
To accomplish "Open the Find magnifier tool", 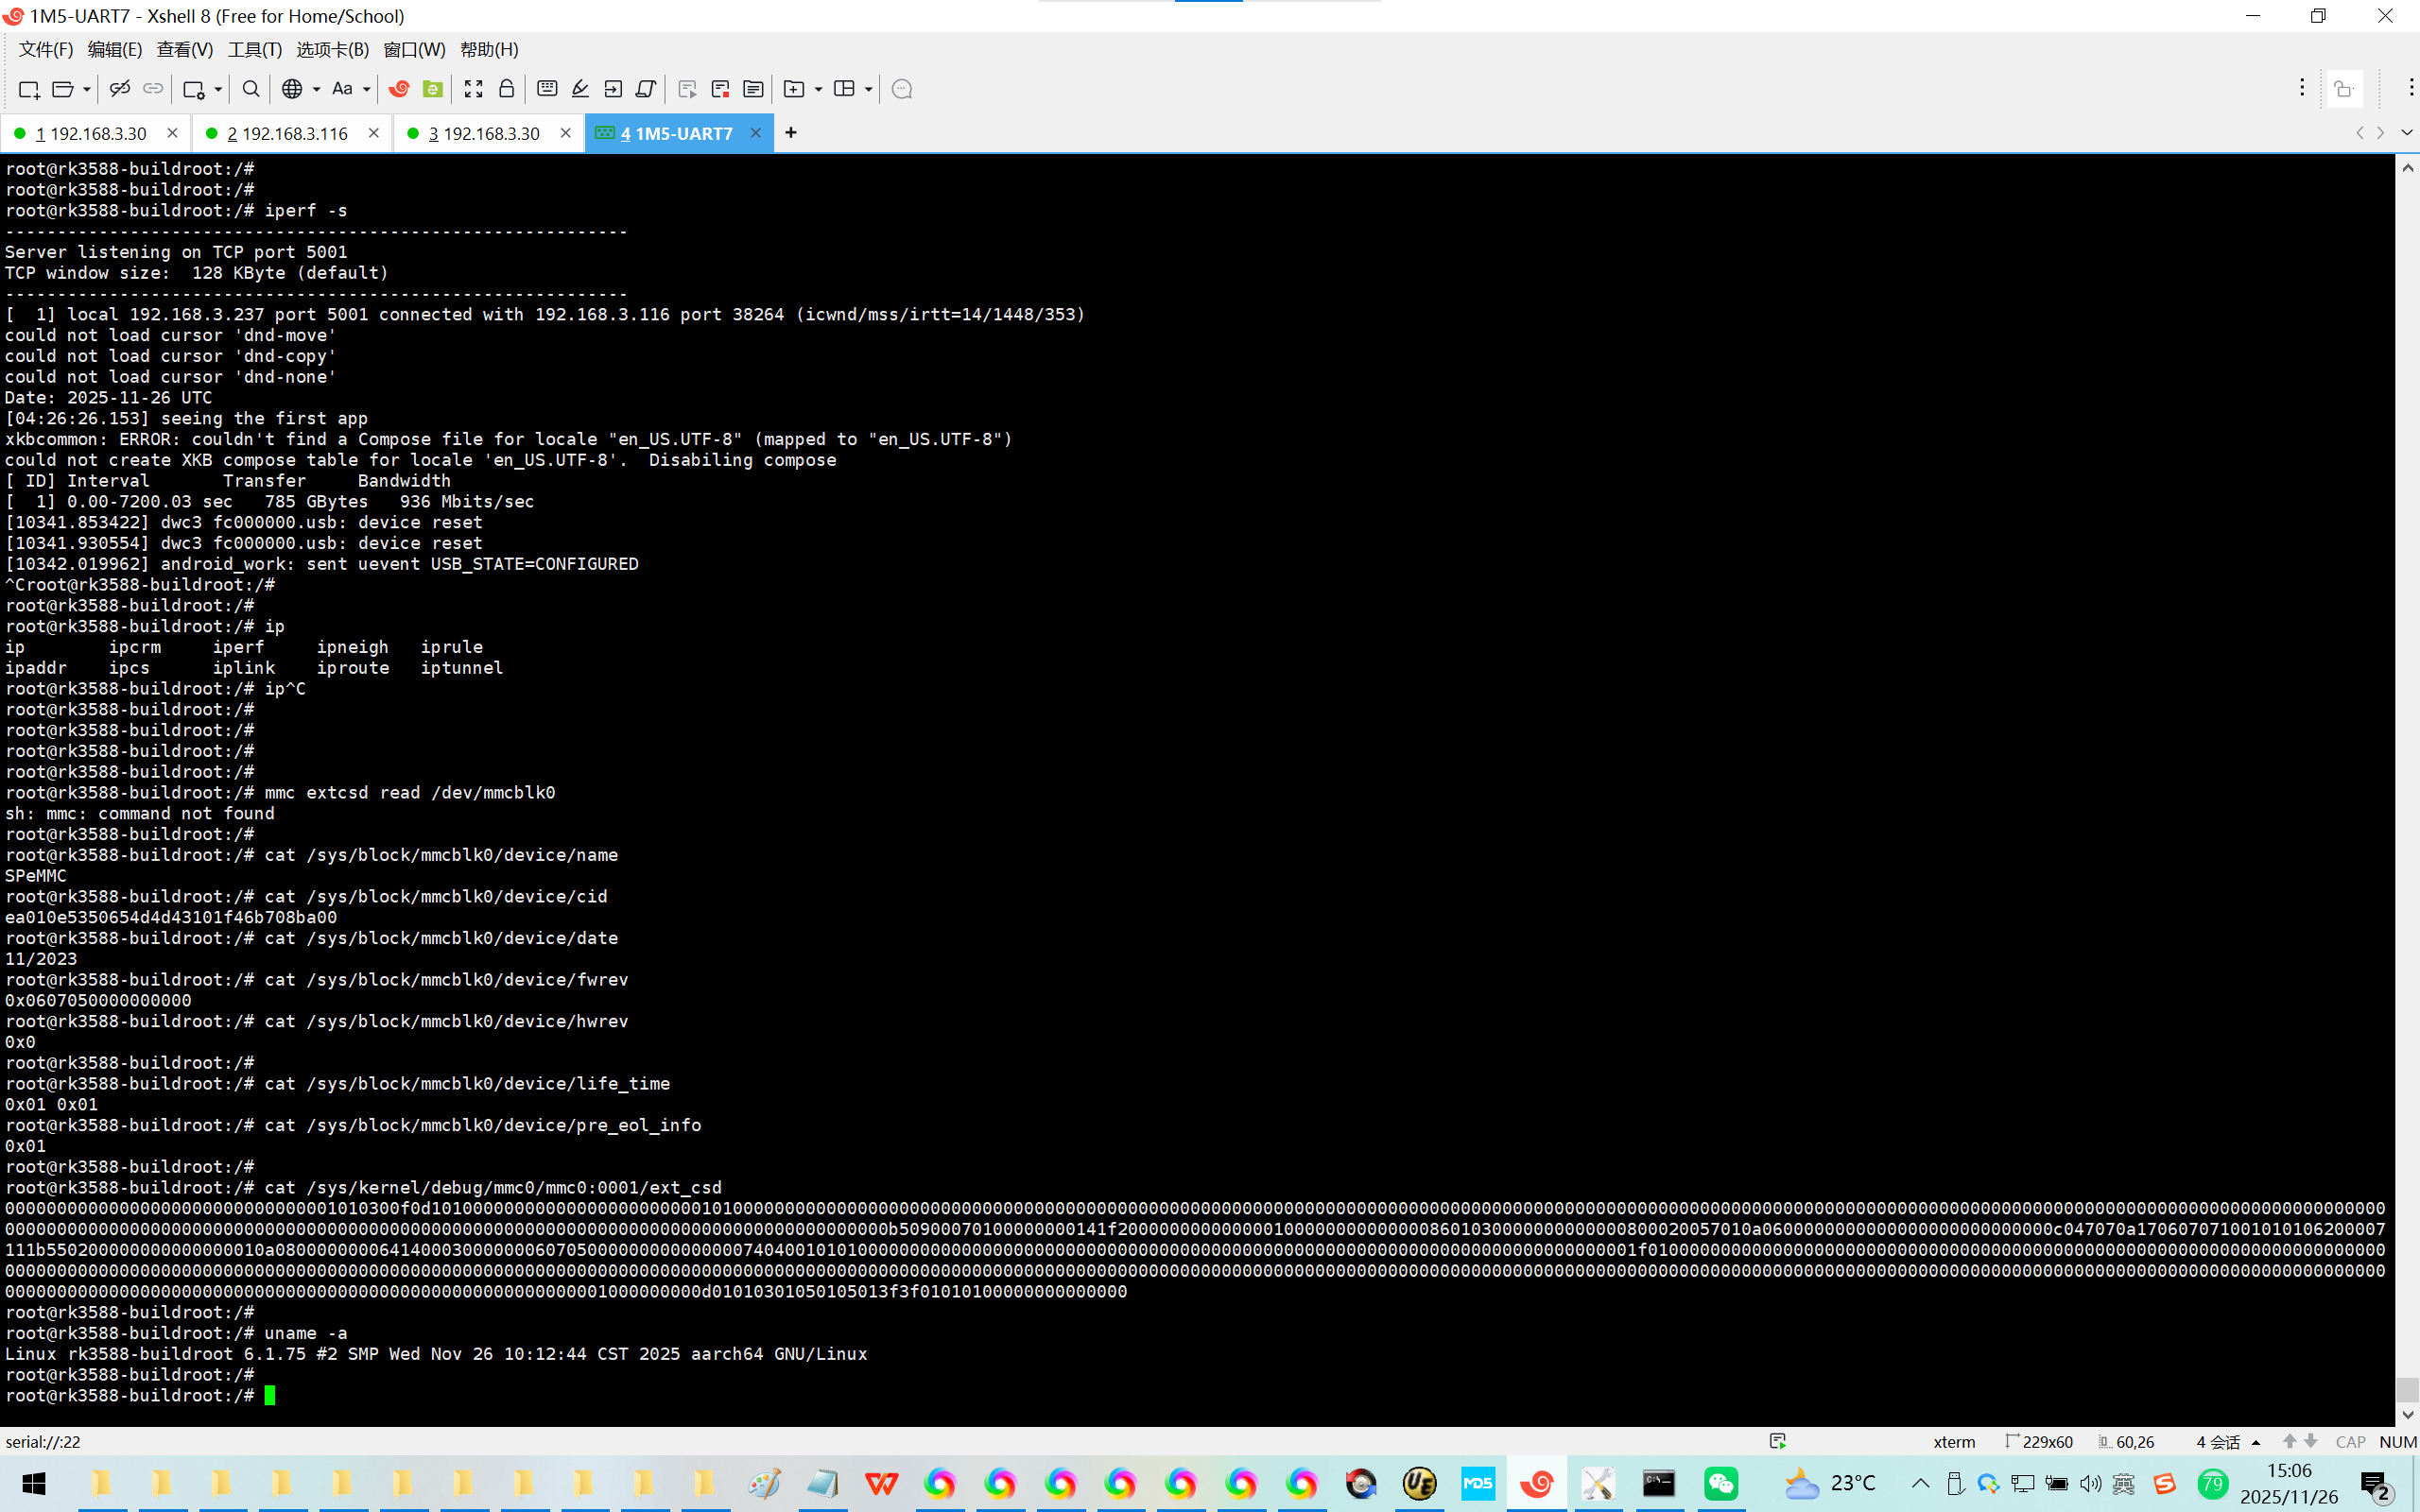I will pos(251,89).
